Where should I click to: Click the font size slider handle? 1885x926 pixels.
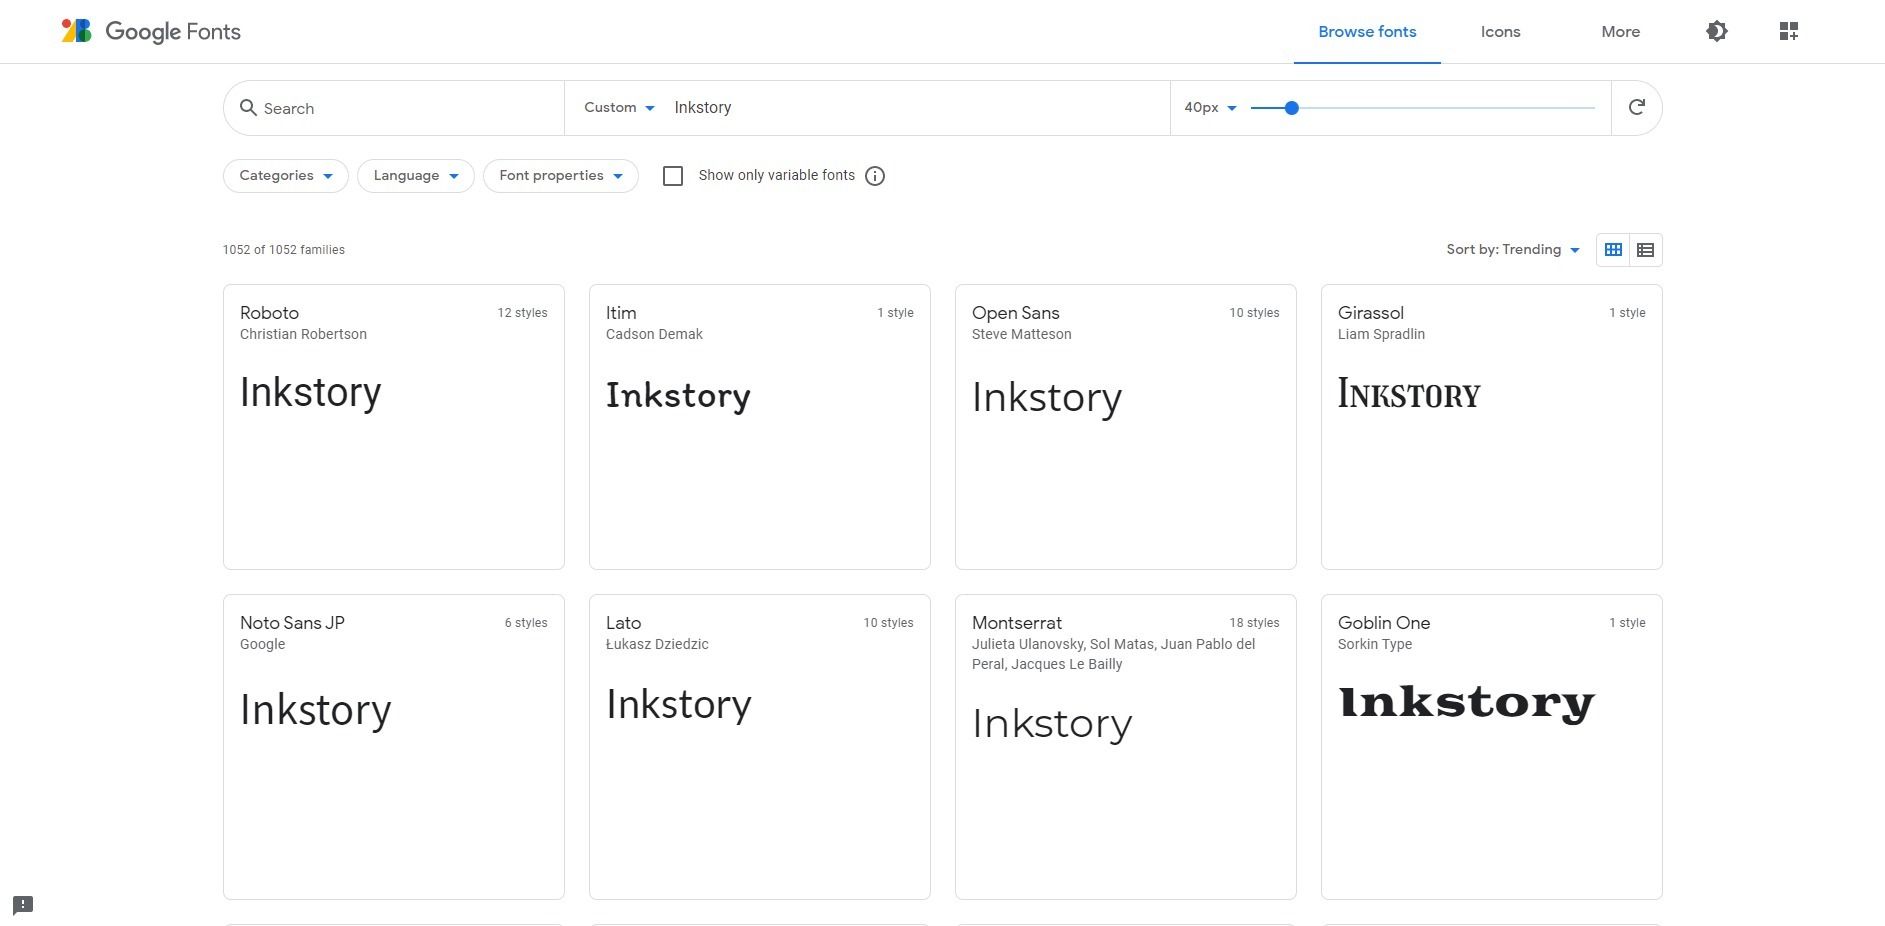point(1291,108)
